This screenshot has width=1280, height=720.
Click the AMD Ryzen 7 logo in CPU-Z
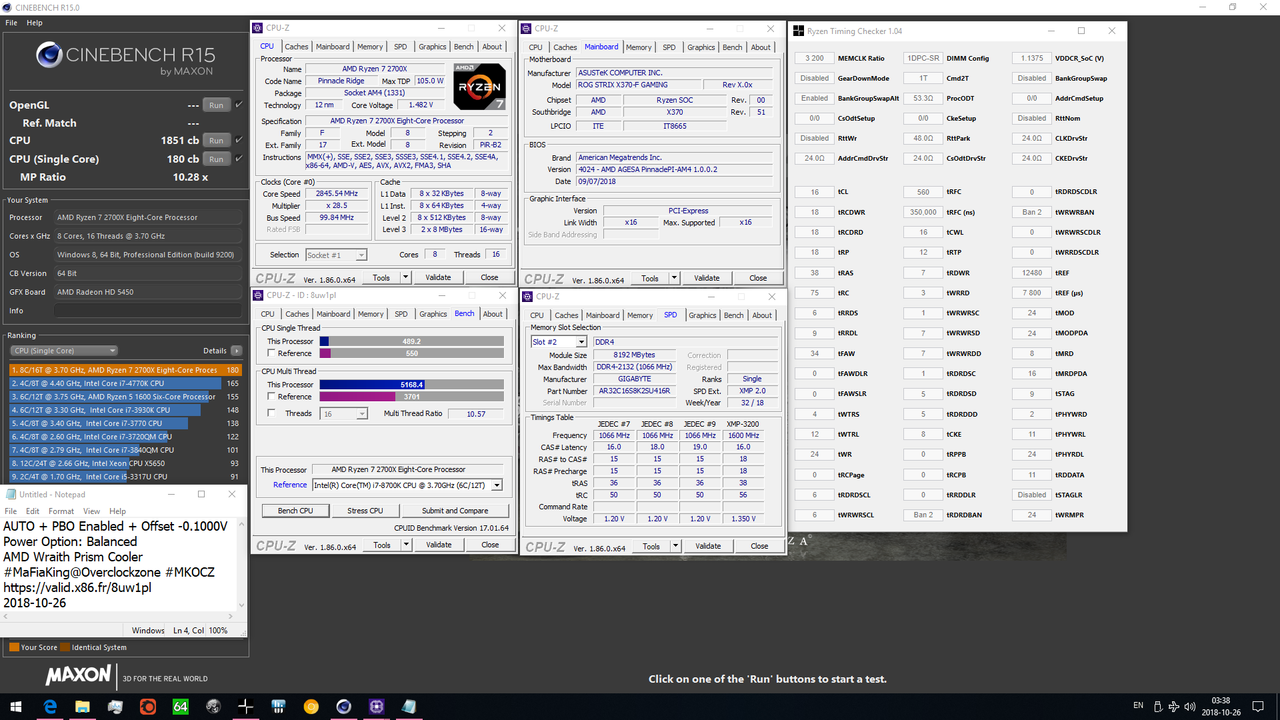[480, 85]
